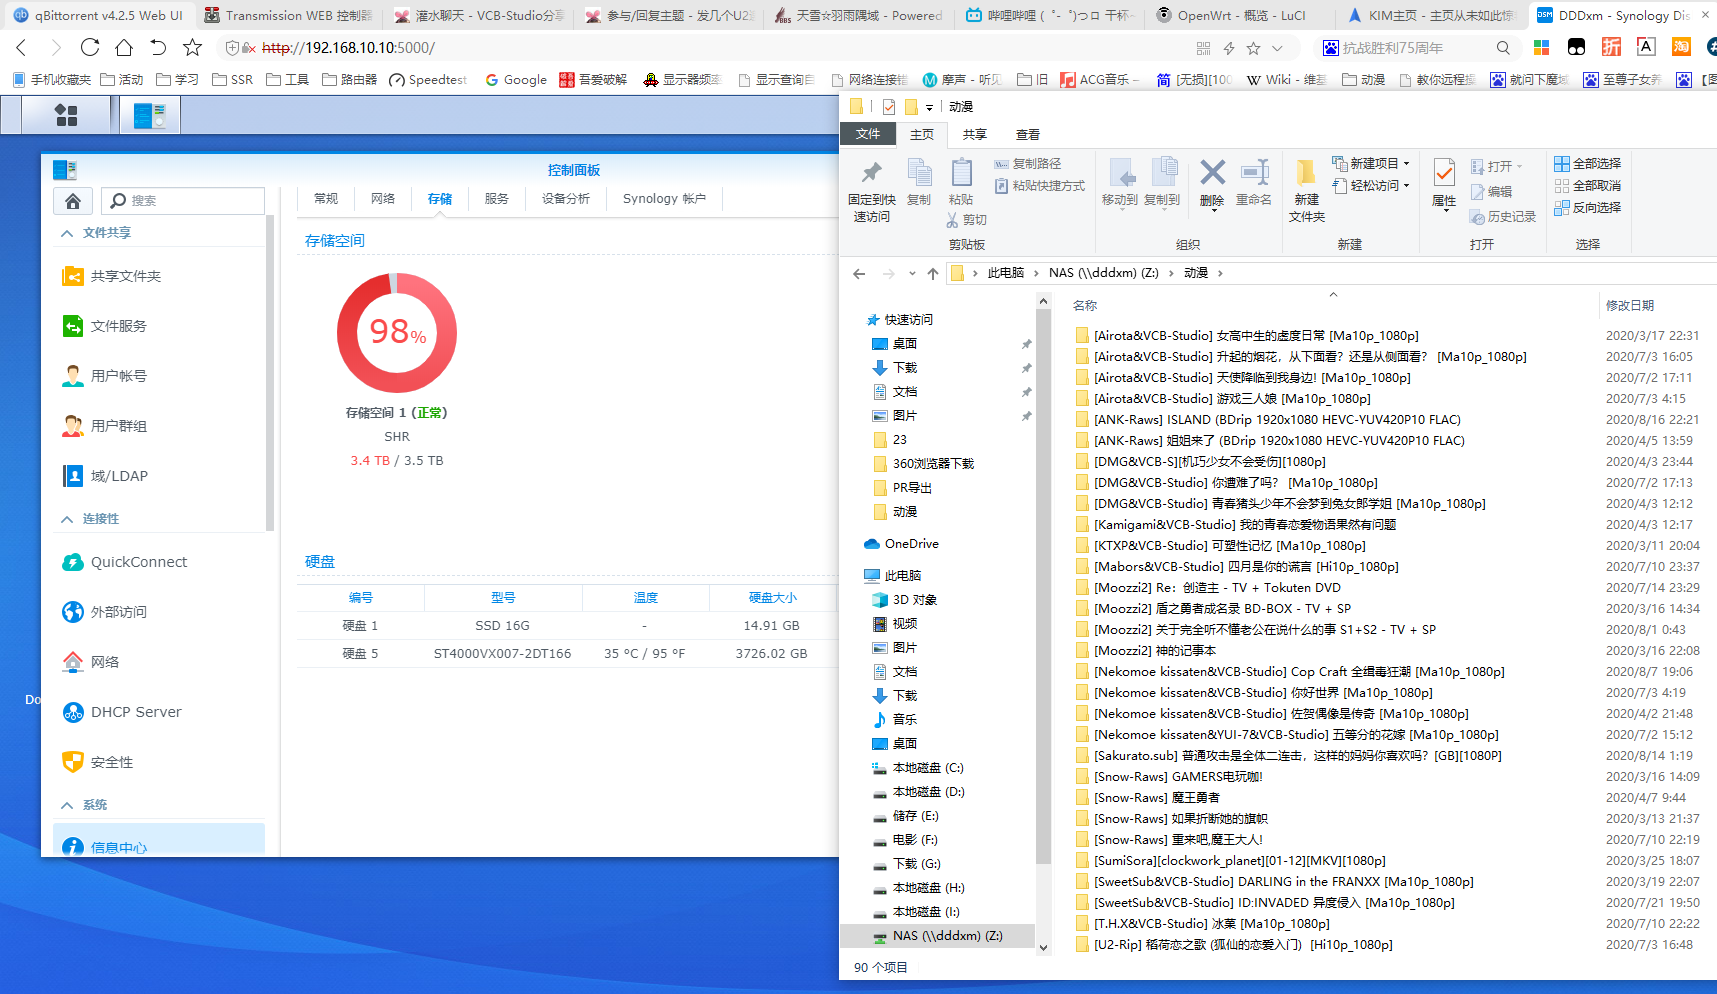Click disk row ST4000VX007-2DT166
Viewport: 1717px width, 994px height.
coord(566,654)
